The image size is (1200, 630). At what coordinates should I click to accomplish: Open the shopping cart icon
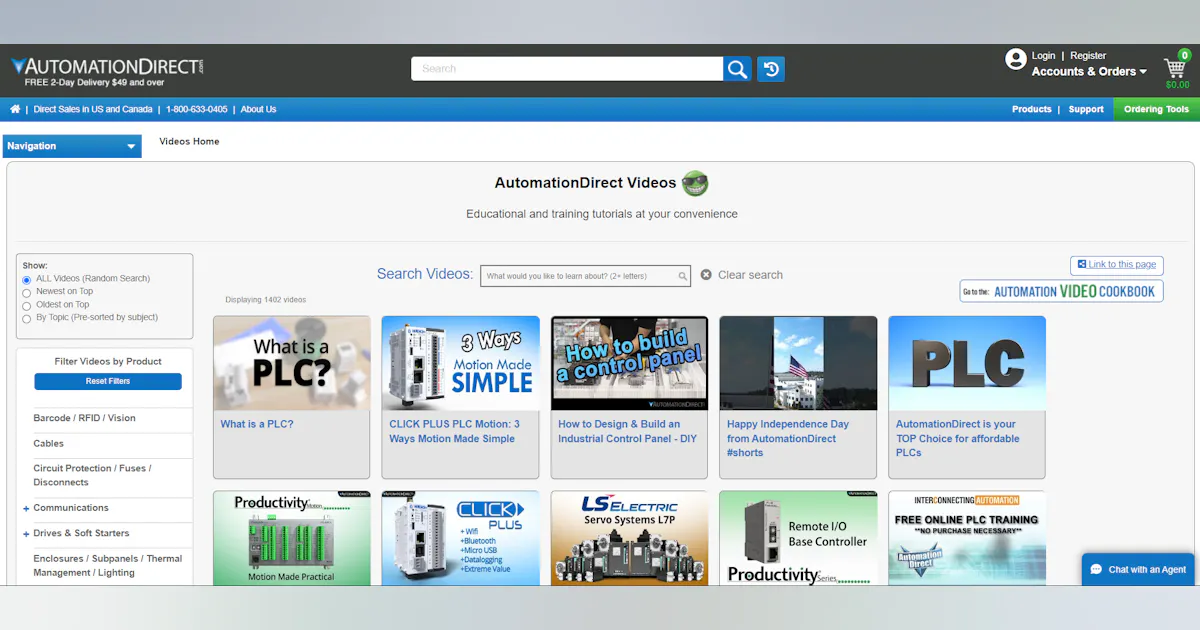(x=1175, y=67)
